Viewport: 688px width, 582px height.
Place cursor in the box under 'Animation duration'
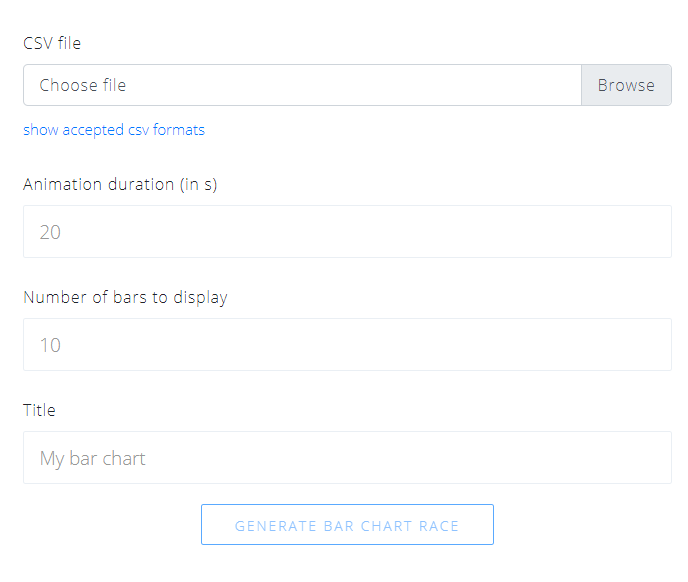pos(347,232)
